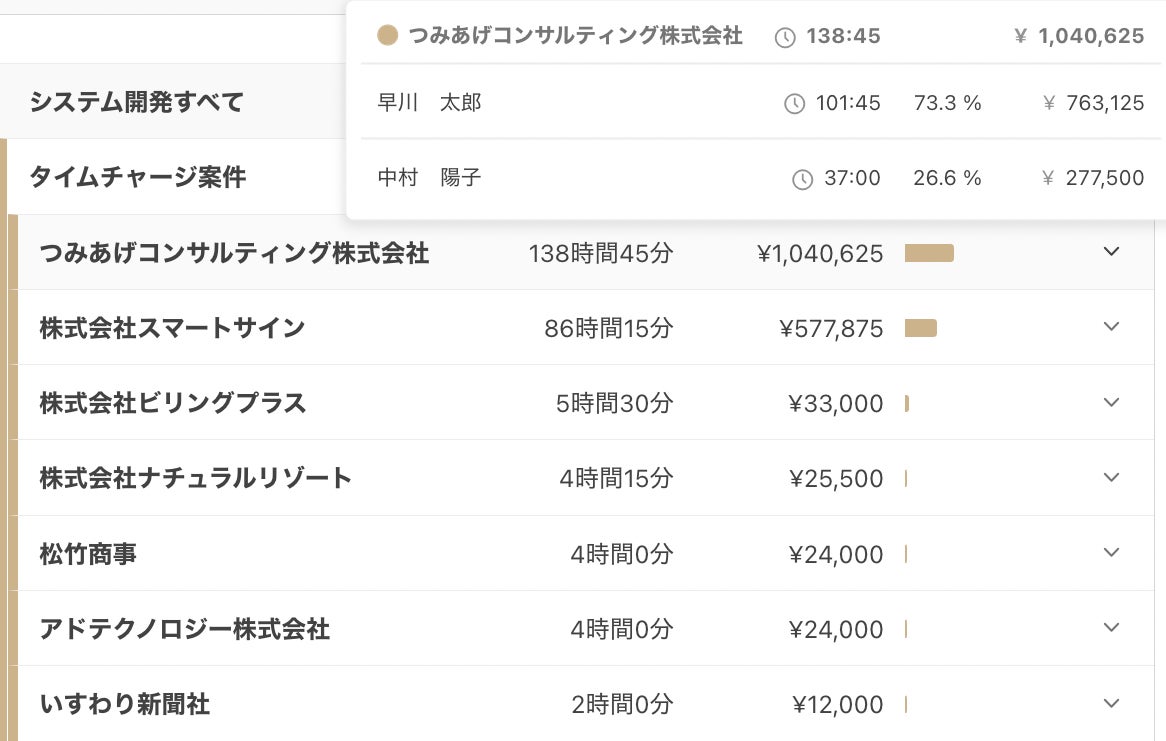The height and width of the screenshot is (741, 1166).
Task: Click the yen icon beside 763,125
Action: pyautogui.click(x=1049, y=103)
